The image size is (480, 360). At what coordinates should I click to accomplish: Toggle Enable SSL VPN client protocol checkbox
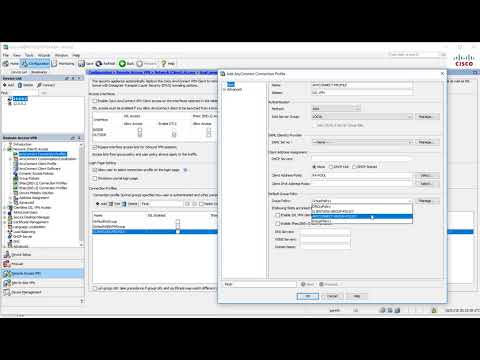pos(277,215)
